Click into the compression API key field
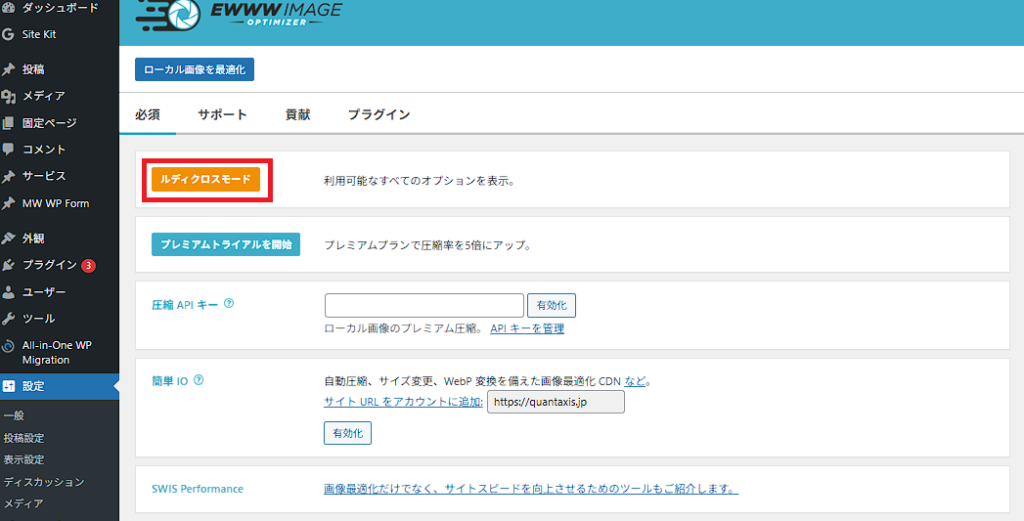This screenshot has width=1024, height=521. tap(424, 305)
